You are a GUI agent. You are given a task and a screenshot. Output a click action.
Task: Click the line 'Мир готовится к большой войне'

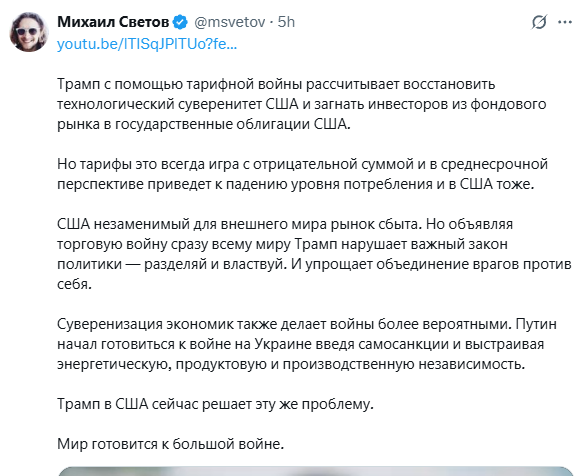click(x=171, y=443)
